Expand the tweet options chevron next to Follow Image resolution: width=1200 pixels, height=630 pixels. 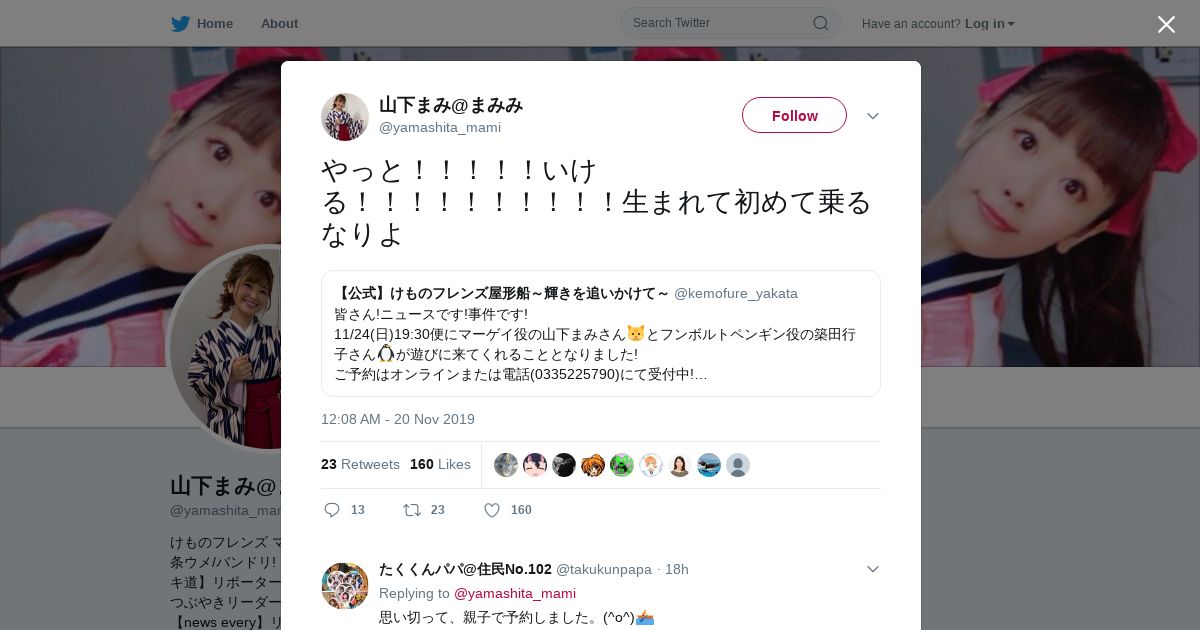tap(873, 116)
